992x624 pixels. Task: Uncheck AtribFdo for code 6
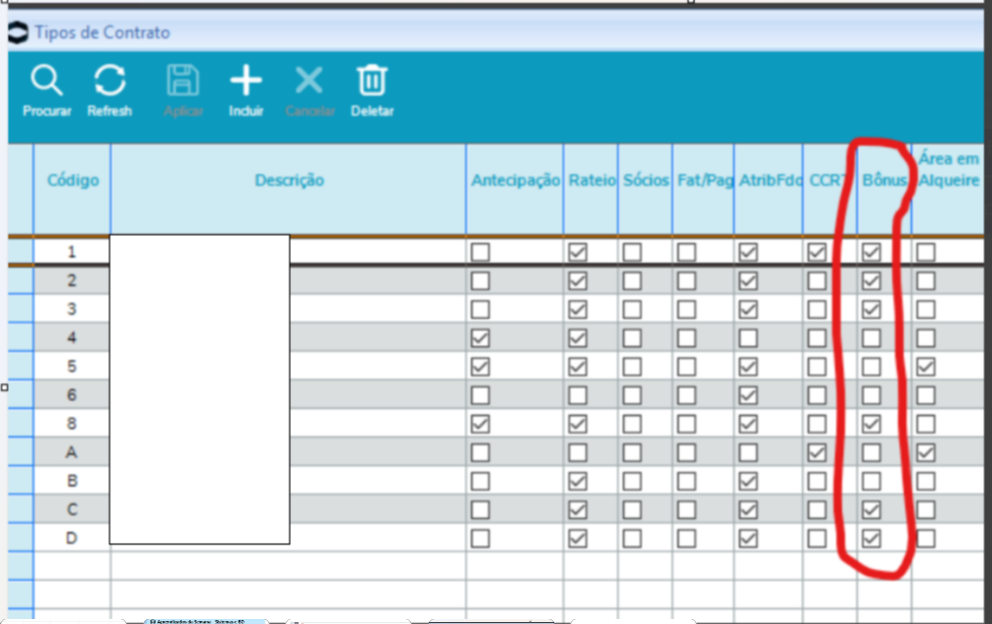point(748,395)
